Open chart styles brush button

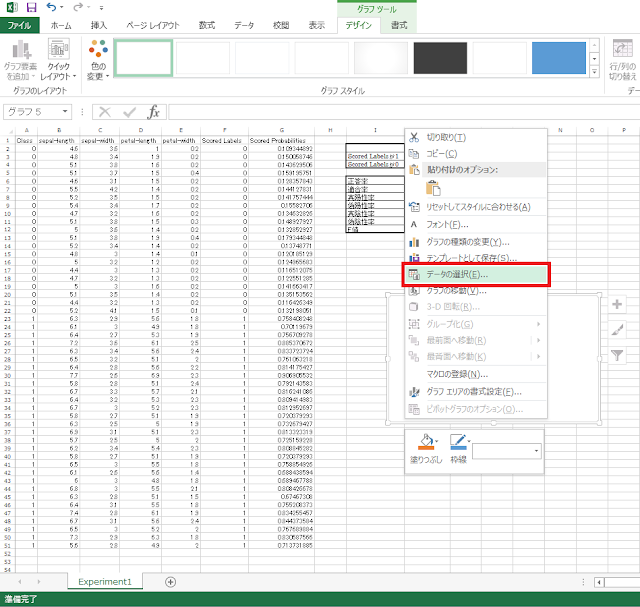pyautogui.click(x=617, y=329)
